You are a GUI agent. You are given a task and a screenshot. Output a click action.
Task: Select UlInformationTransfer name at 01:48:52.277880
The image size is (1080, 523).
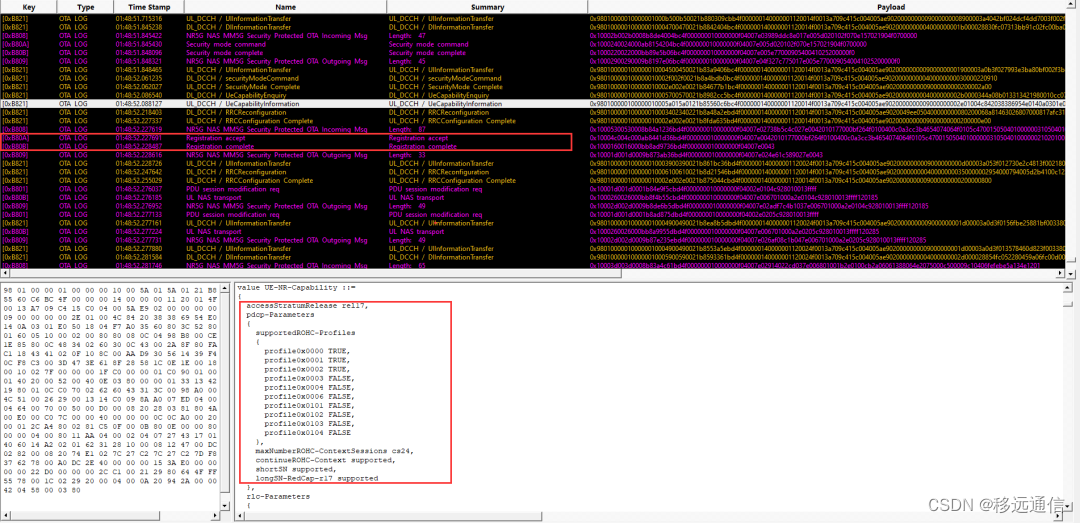238,248
